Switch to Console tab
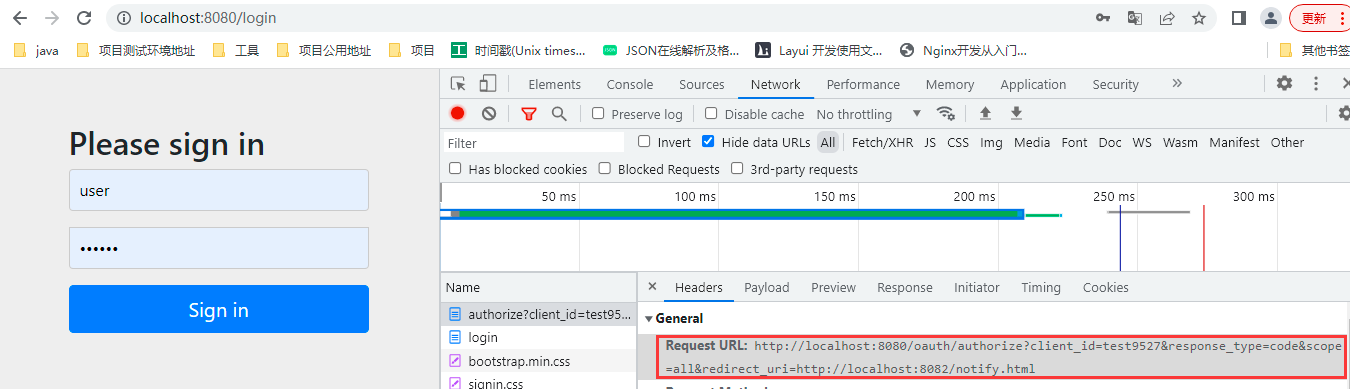This screenshot has width=1350, height=389. [630, 85]
